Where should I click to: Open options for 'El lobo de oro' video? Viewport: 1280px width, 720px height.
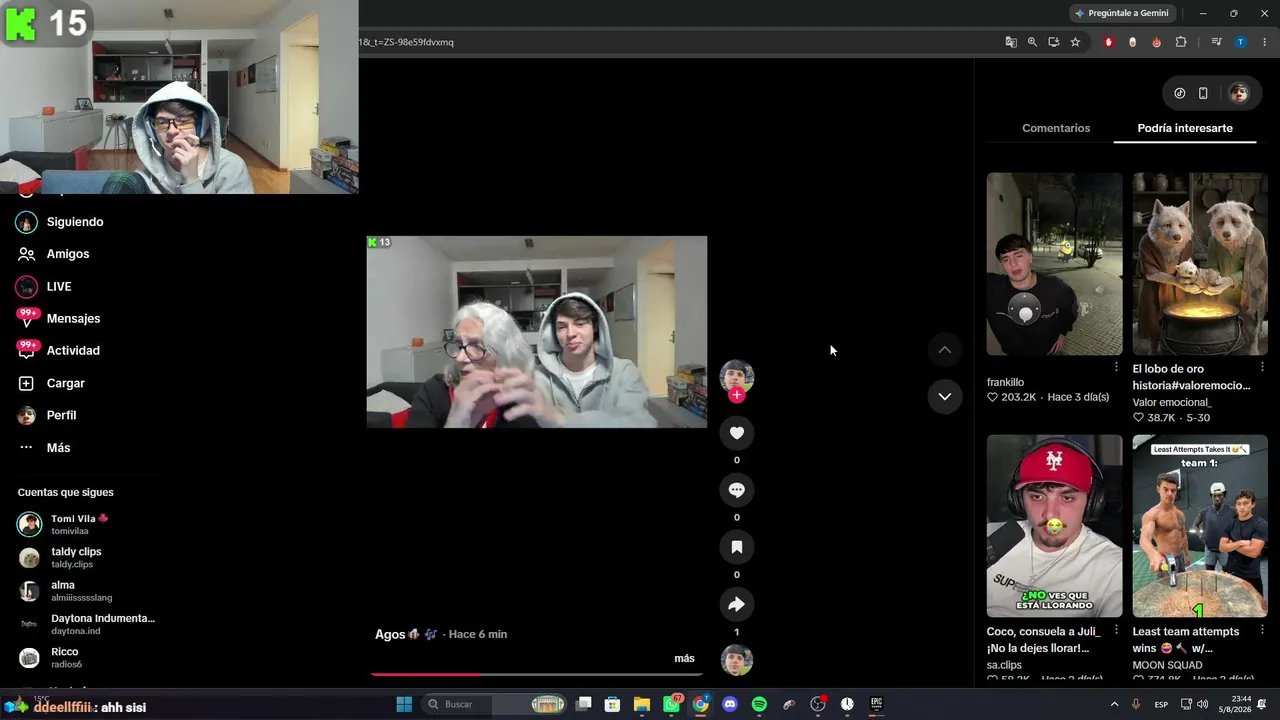(x=1262, y=368)
